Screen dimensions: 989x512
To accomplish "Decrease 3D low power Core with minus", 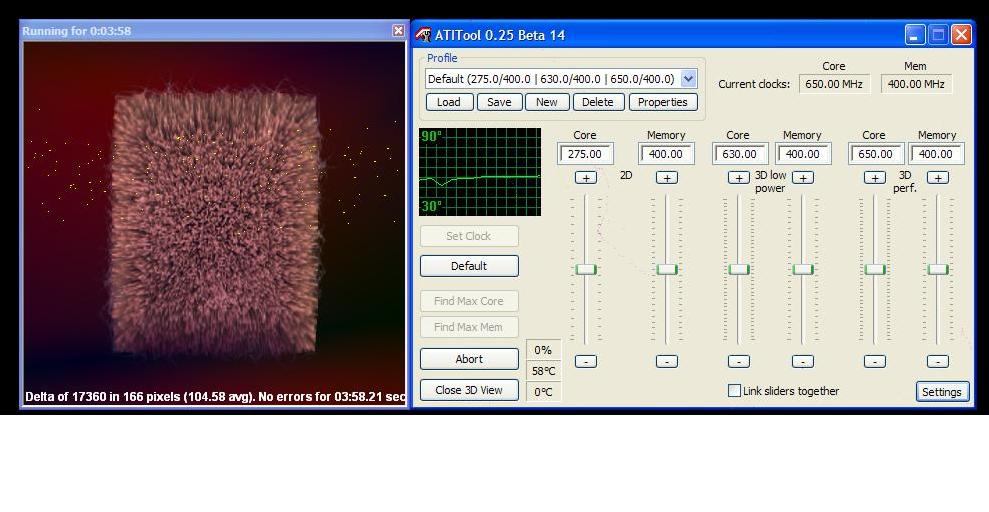I will point(739,361).
